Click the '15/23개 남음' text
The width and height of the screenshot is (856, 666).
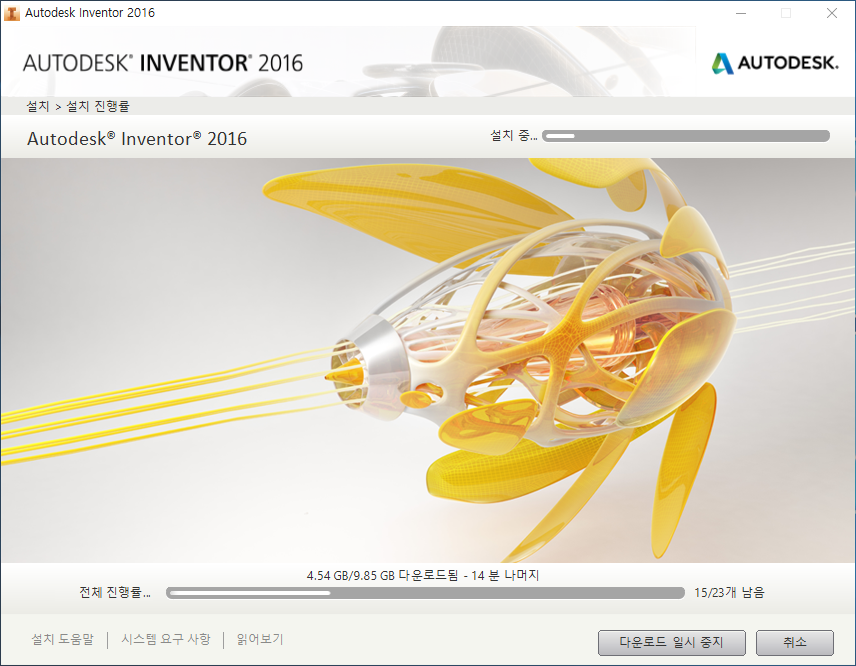tap(729, 592)
